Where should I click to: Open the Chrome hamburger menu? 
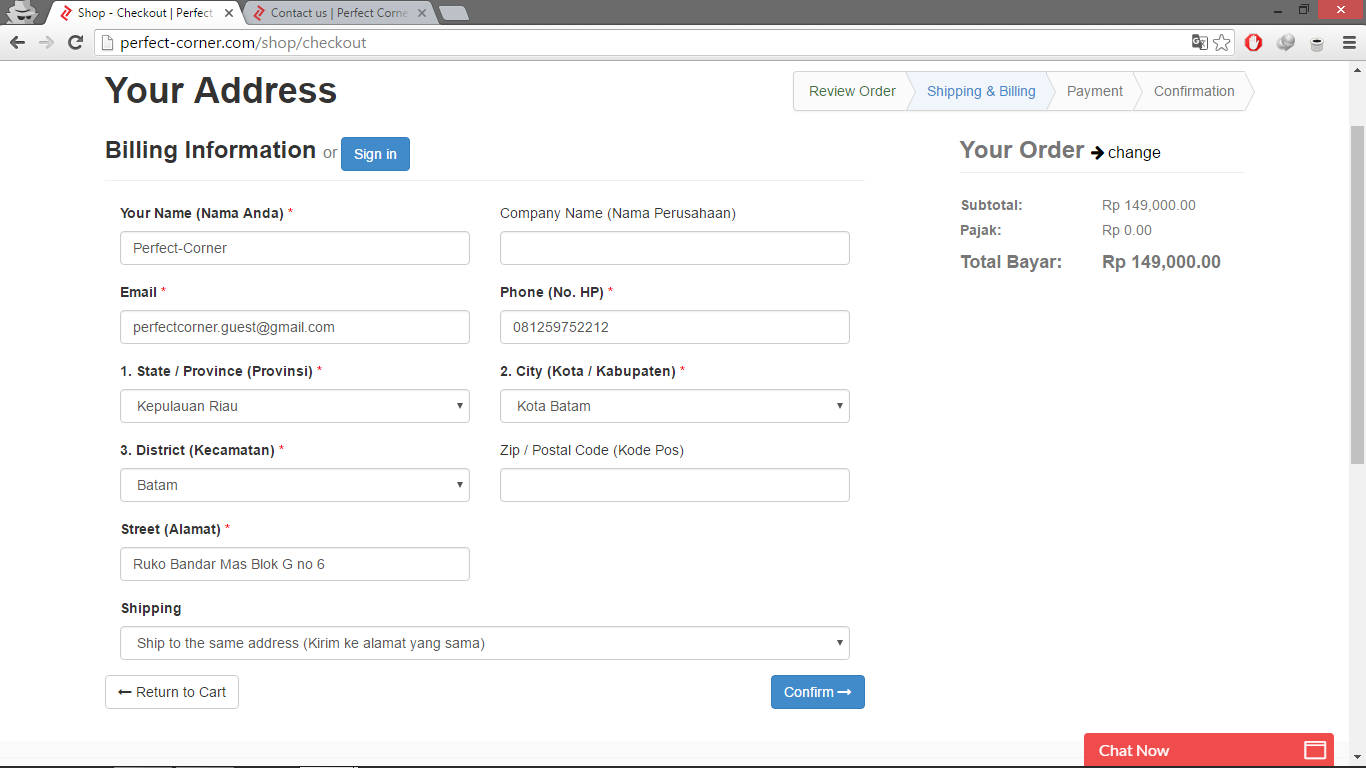[x=1348, y=42]
